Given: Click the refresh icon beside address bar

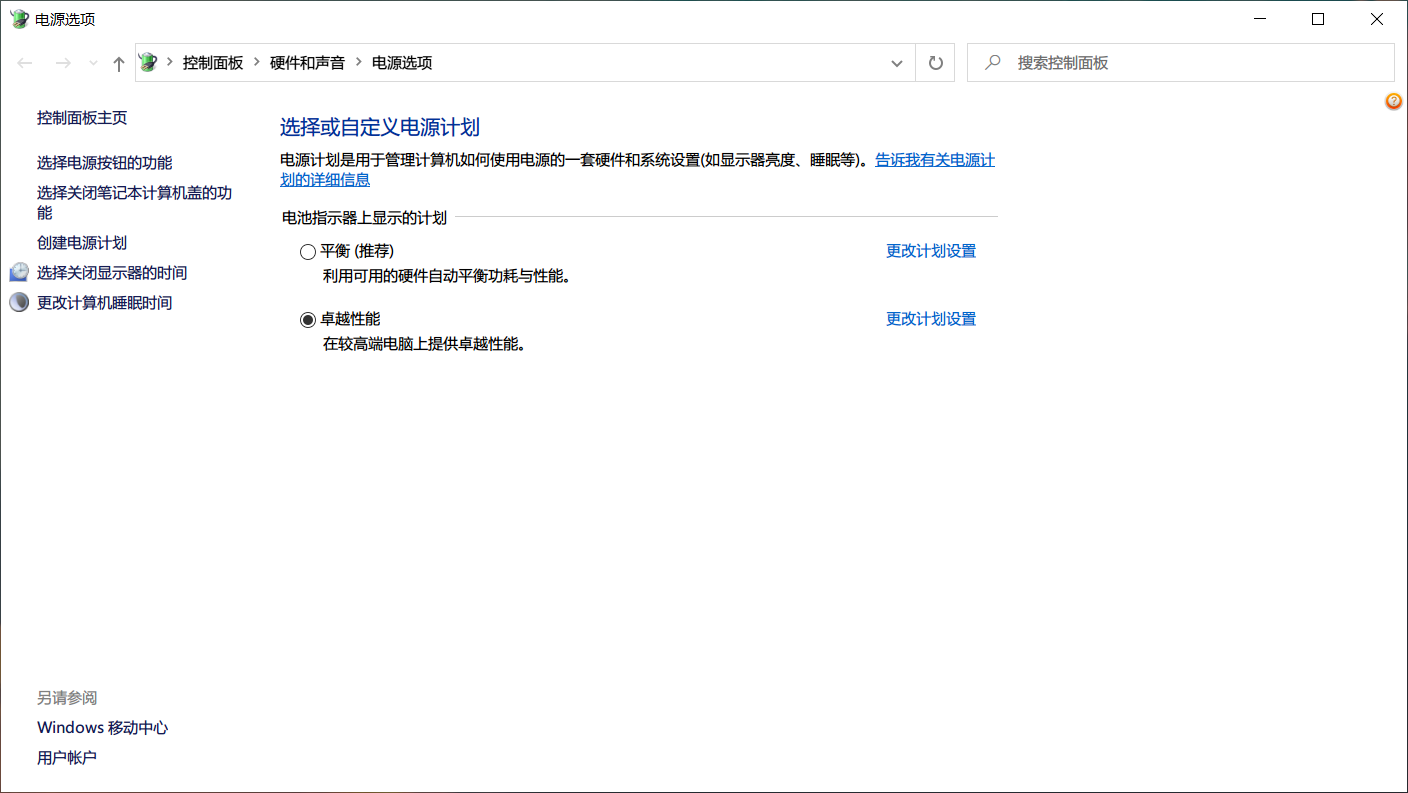Looking at the screenshot, I should [x=935, y=63].
